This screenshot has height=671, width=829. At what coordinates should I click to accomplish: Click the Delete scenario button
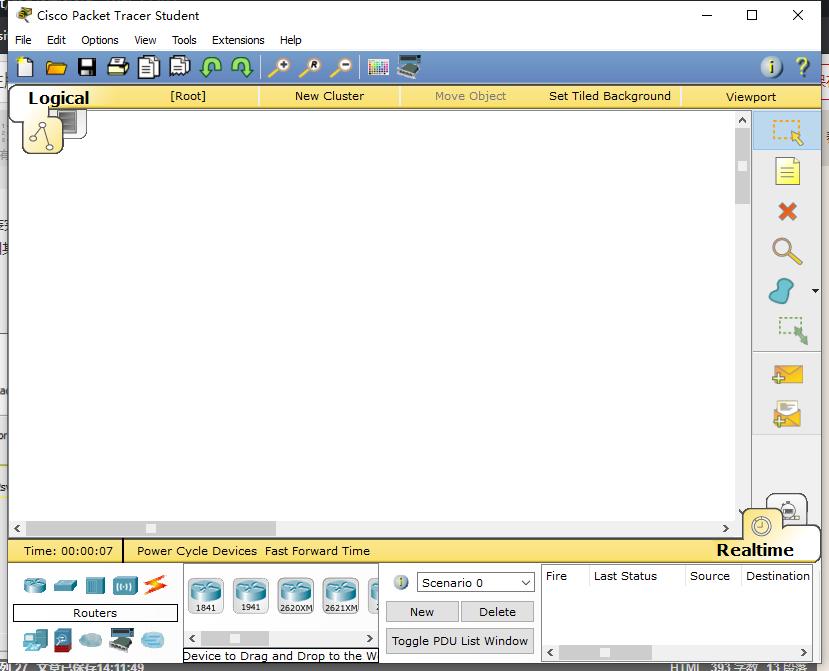497,612
